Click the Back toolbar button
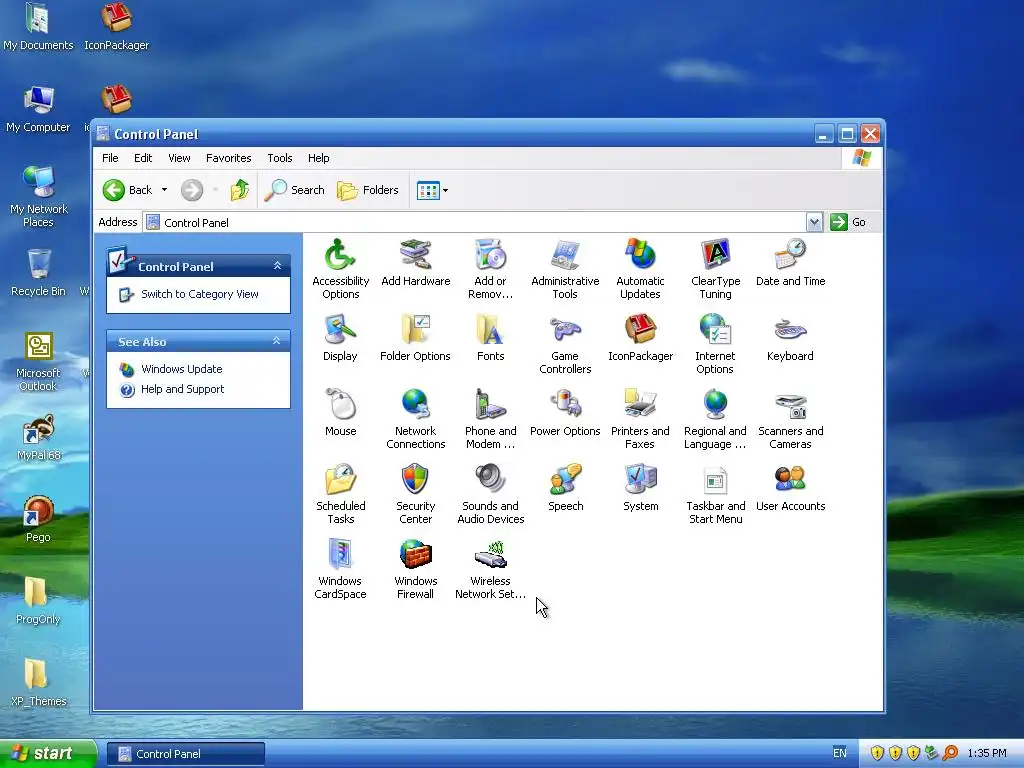The height and width of the screenshot is (768, 1024). tap(128, 190)
